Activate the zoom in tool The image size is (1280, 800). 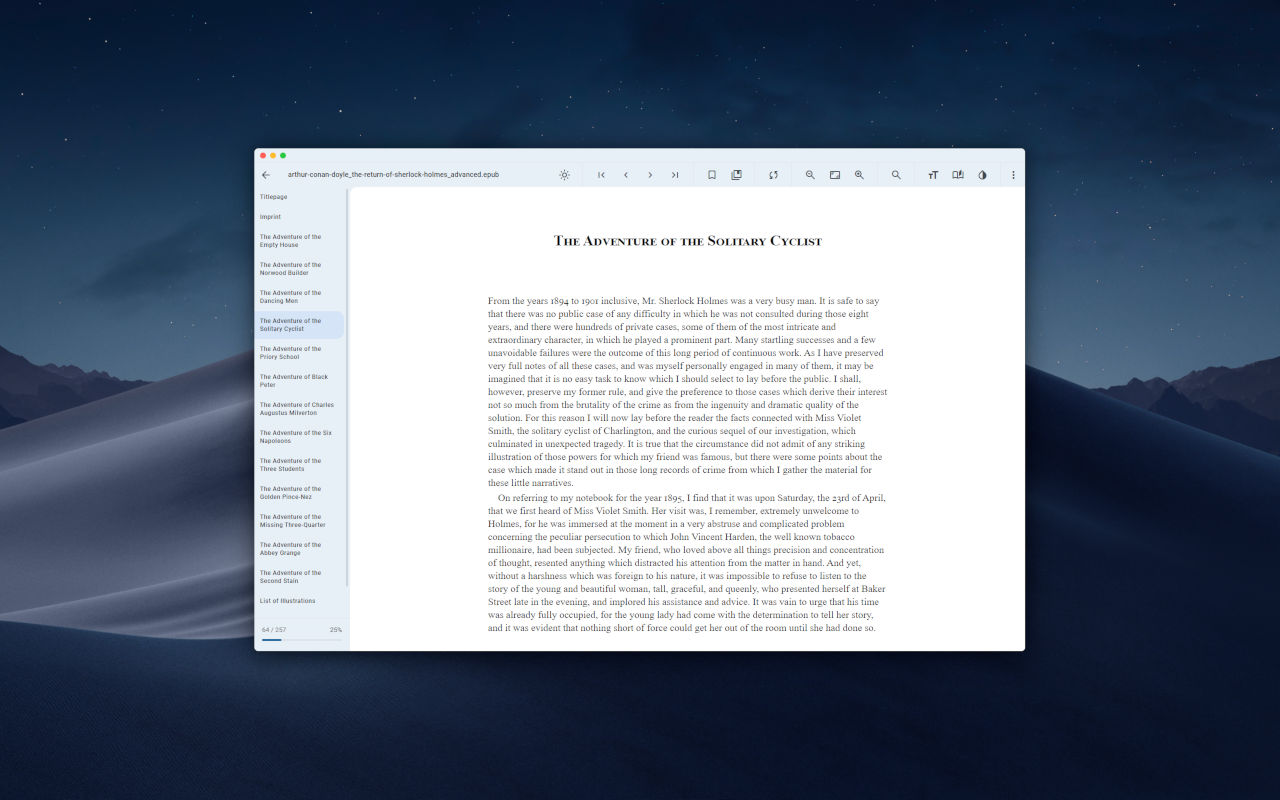click(859, 174)
